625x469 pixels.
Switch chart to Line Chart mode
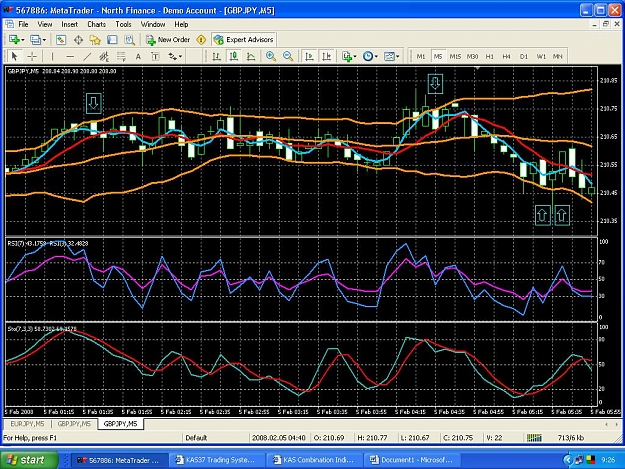coord(251,56)
